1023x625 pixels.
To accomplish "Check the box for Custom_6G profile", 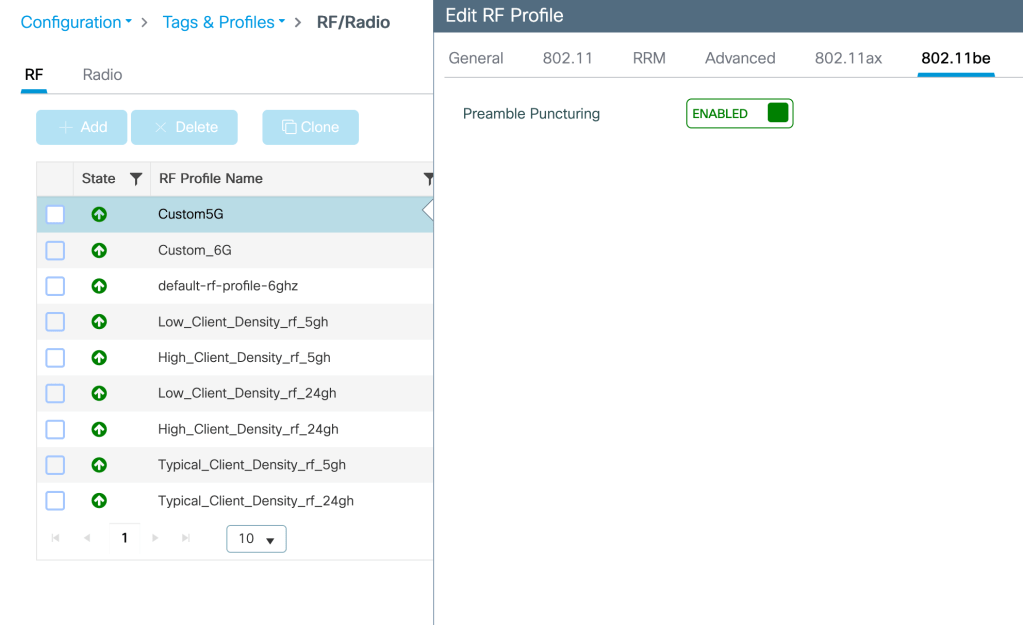I will [x=55, y=250].
